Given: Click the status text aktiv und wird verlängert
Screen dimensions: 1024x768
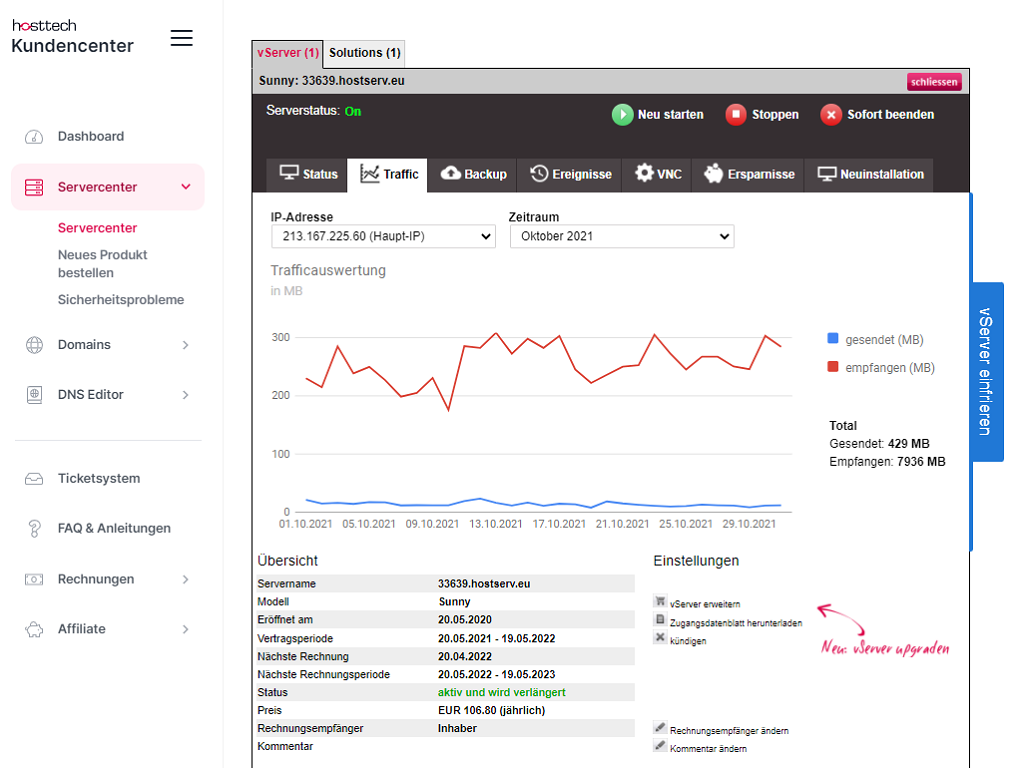Looking at the screenshot, I should (502, 692).
